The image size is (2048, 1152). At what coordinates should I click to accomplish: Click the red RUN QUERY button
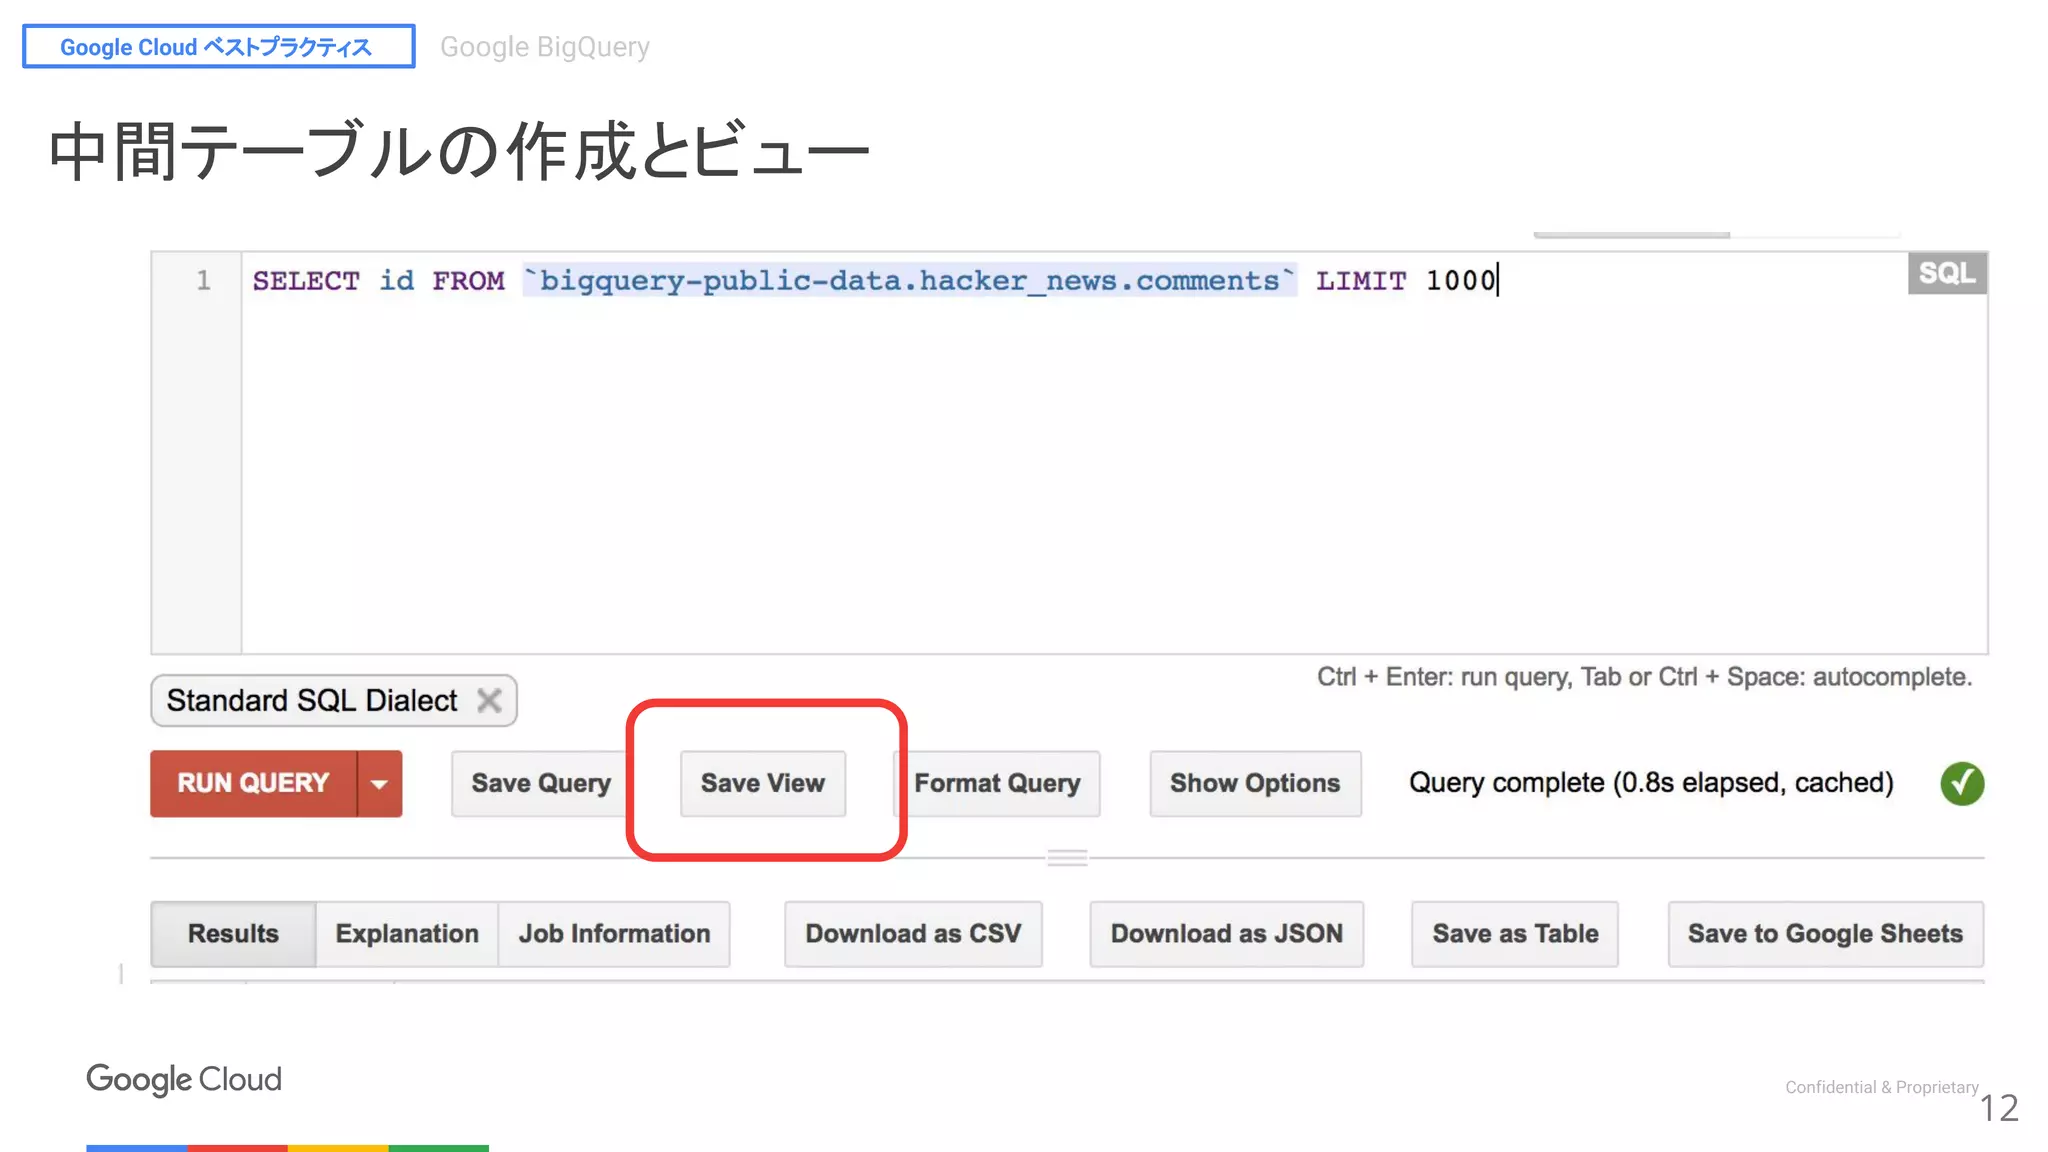tap(254, 783)
